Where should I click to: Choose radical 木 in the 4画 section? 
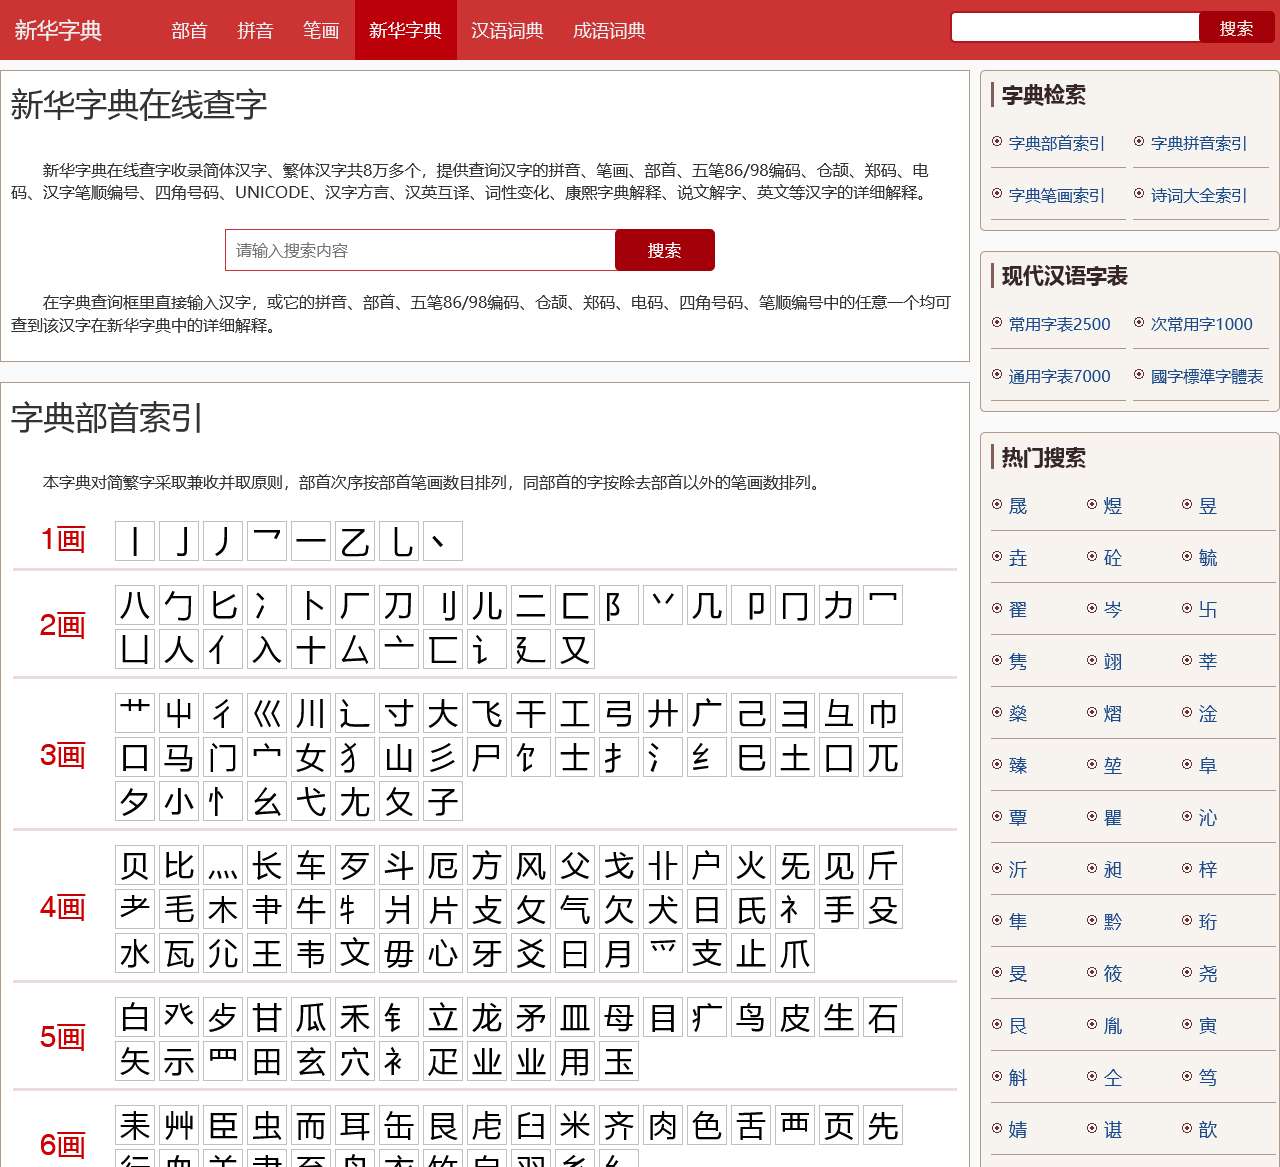click(x=223, y=909)
